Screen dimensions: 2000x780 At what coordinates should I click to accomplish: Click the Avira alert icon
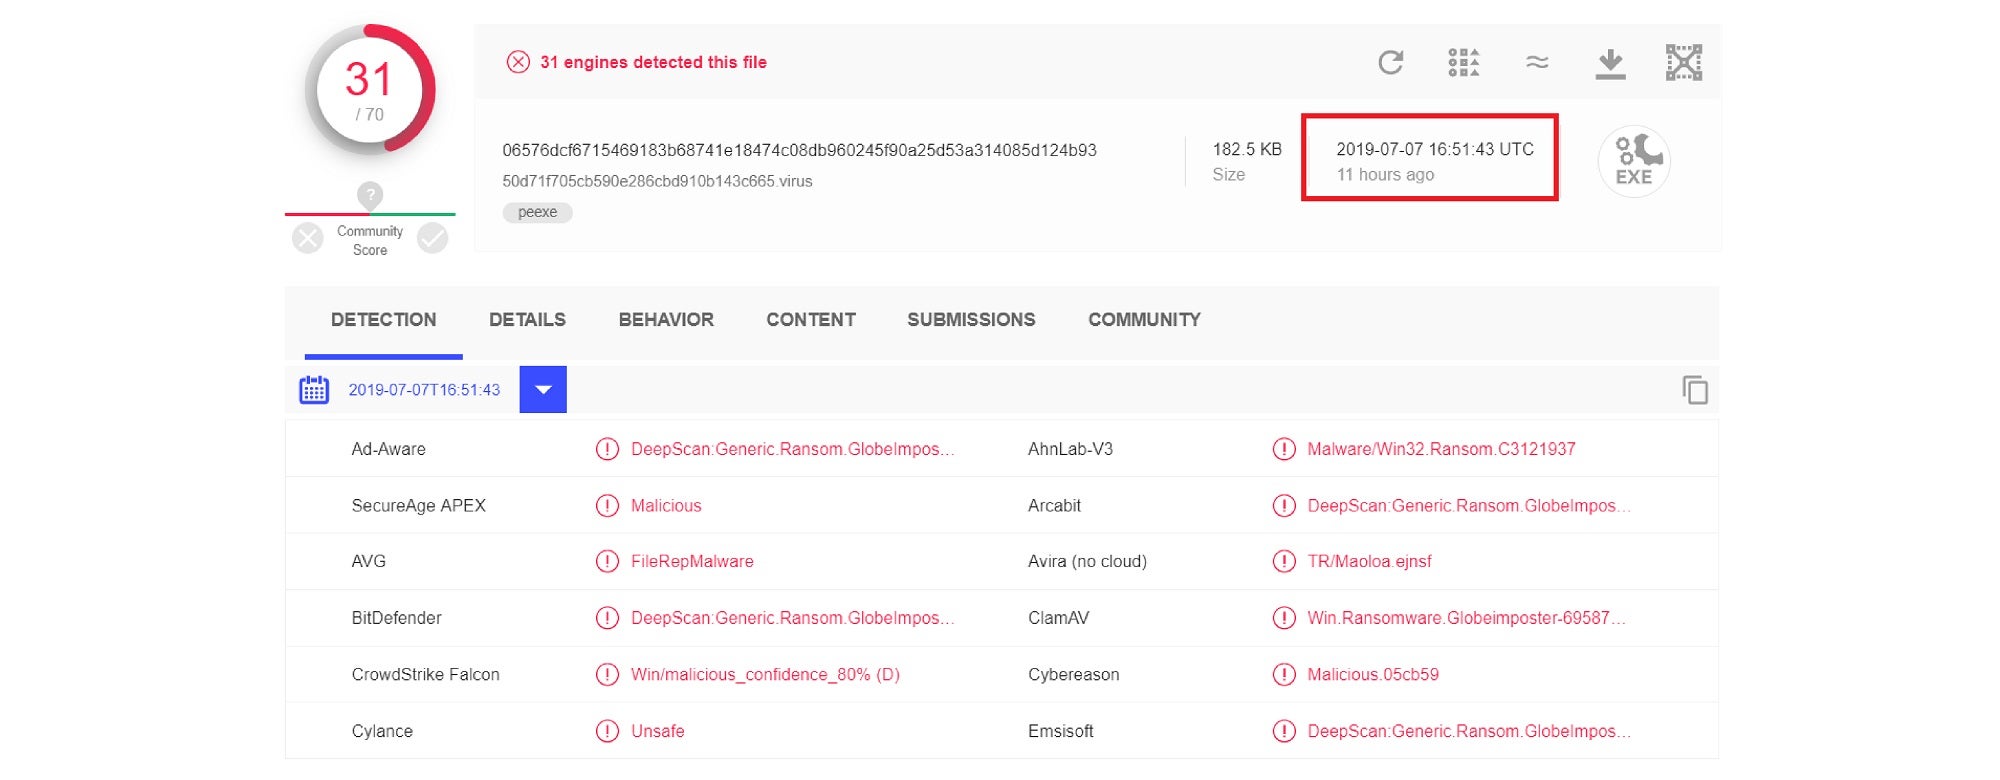point(1284,562)
